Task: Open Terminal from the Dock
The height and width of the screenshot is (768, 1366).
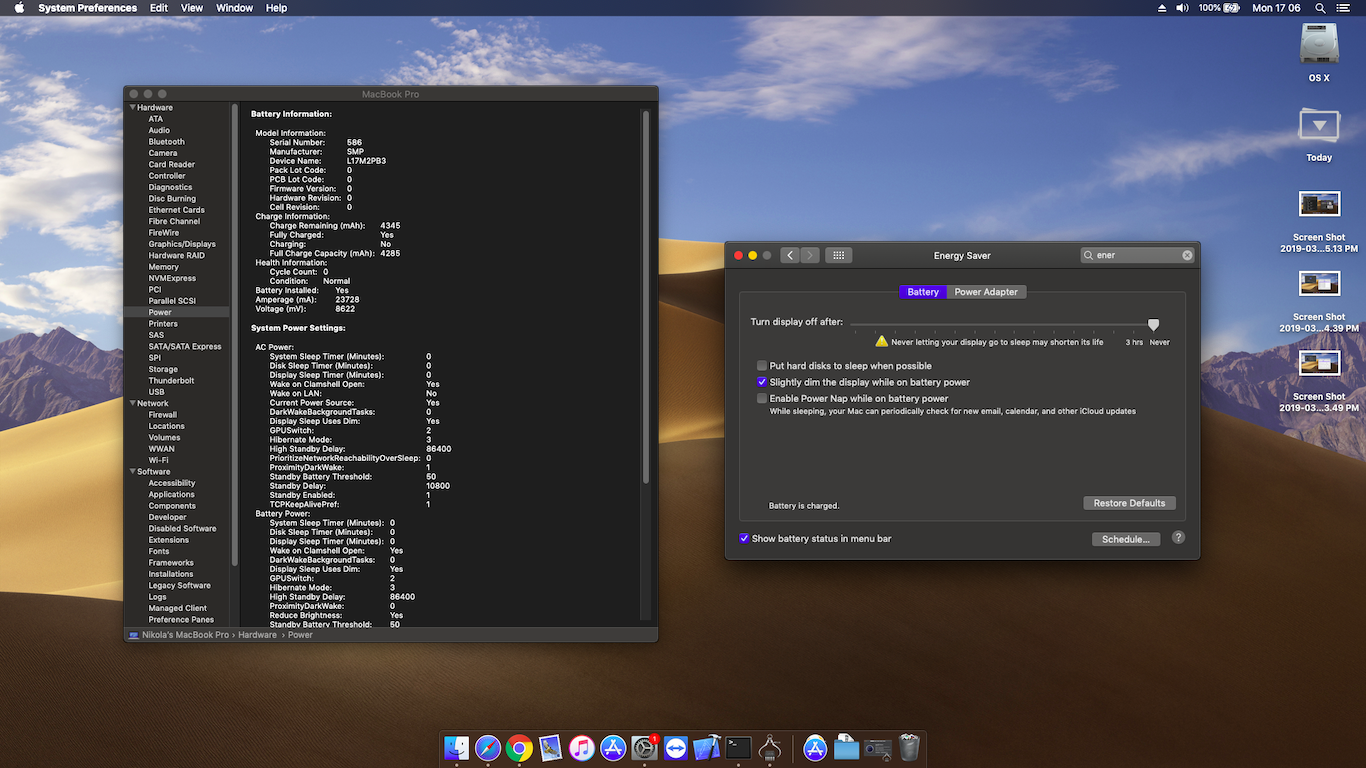Action: pos(738,748)
